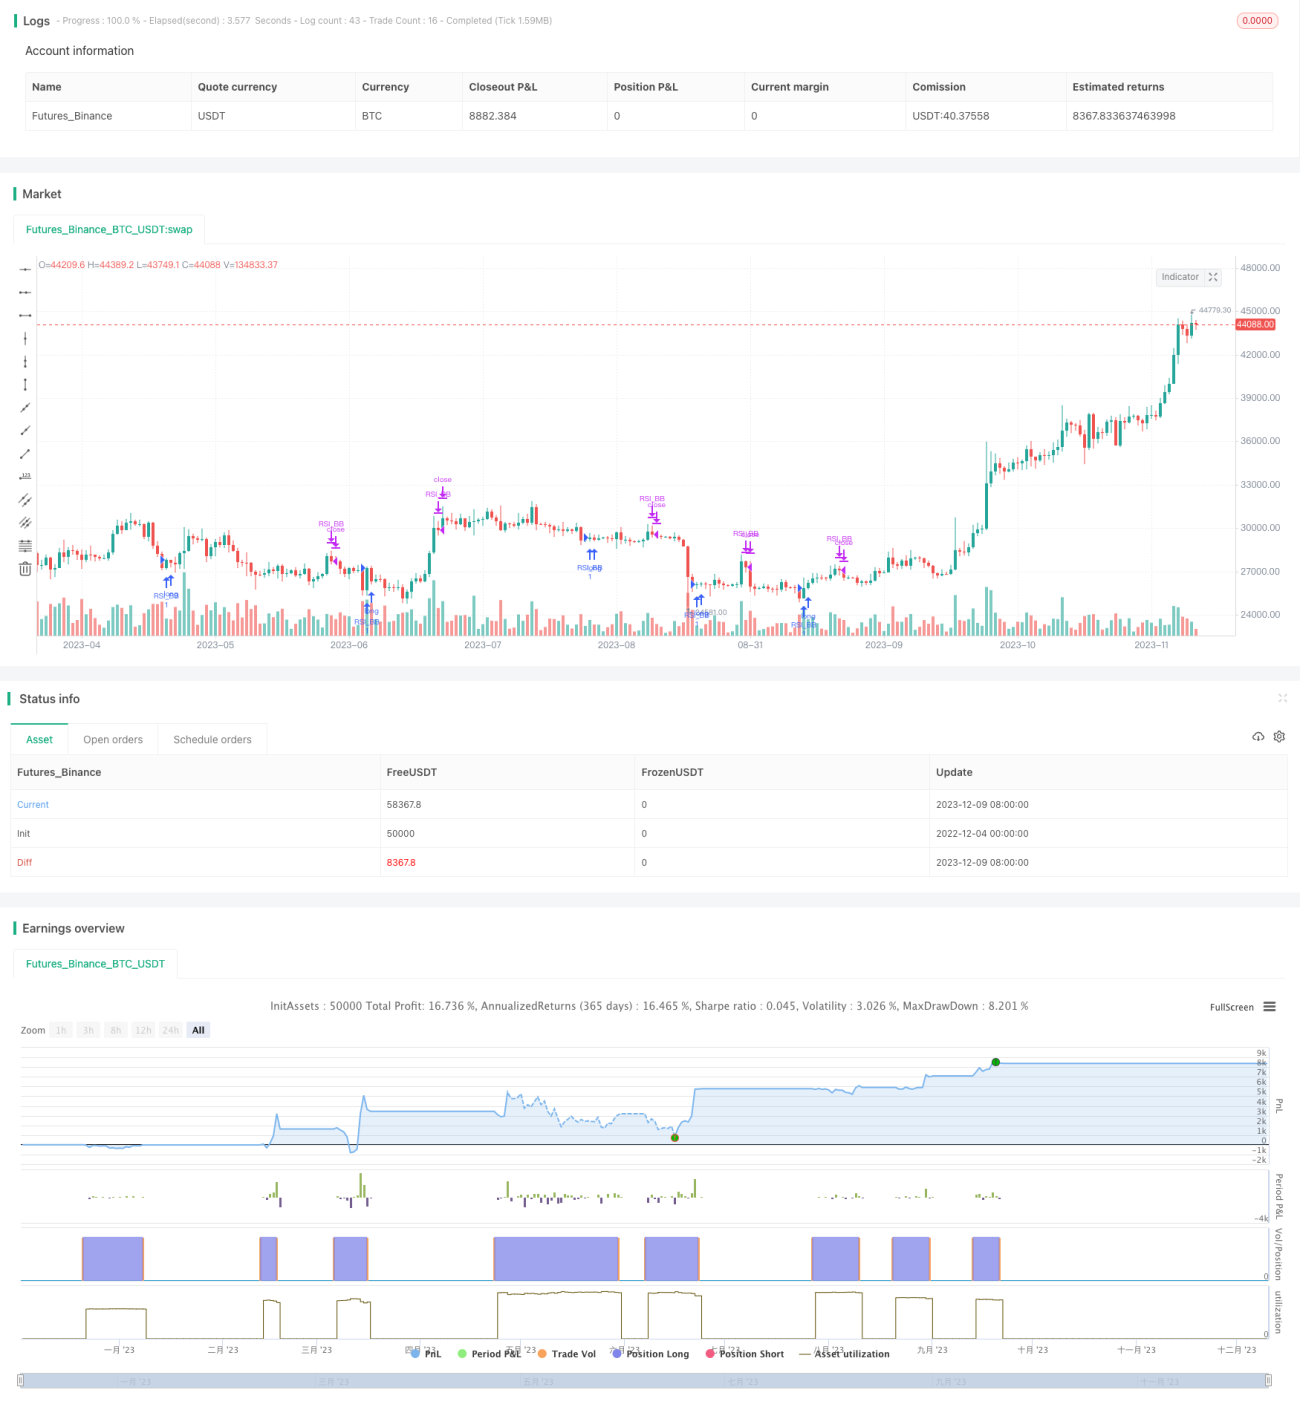Switch to the Schedule orders tab
Image resolution: width=1300 pixels, height=1410 pixels.
tap(212, 740)
